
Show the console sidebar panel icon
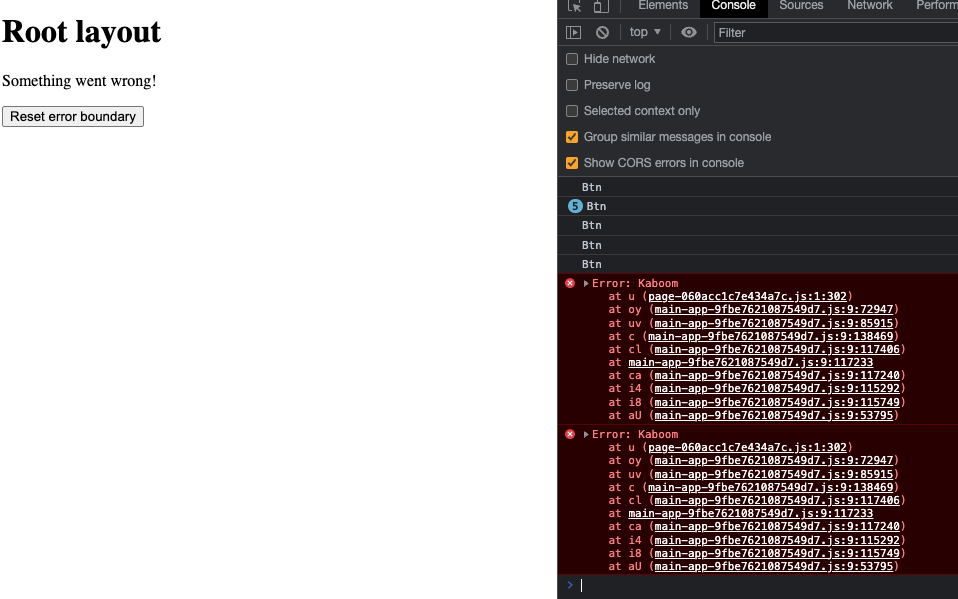573,32
